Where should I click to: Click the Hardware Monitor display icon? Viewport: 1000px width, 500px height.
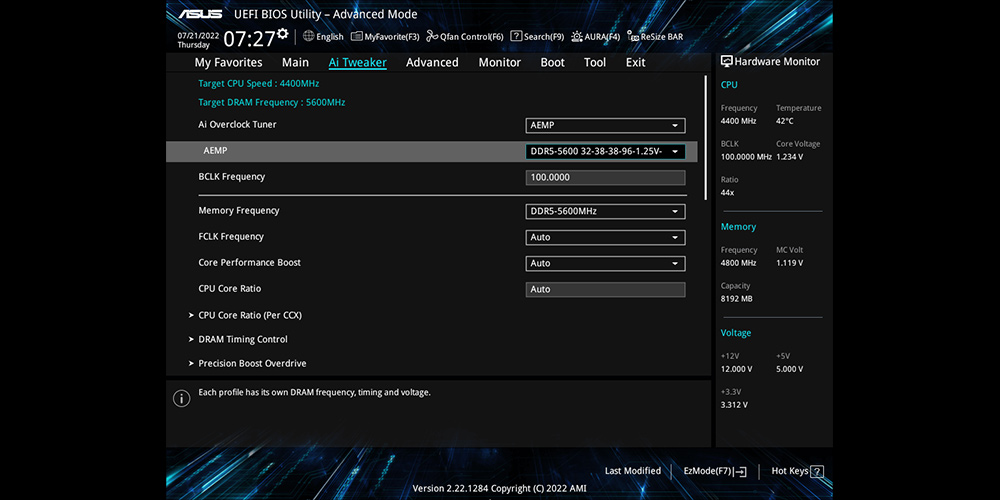tap(726, 61)
